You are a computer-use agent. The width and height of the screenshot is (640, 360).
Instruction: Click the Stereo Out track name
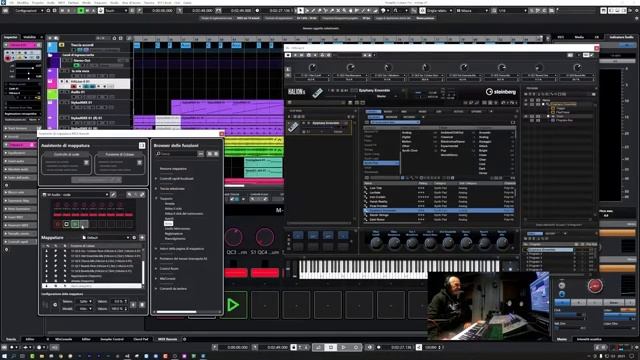[x=82, y=60]
